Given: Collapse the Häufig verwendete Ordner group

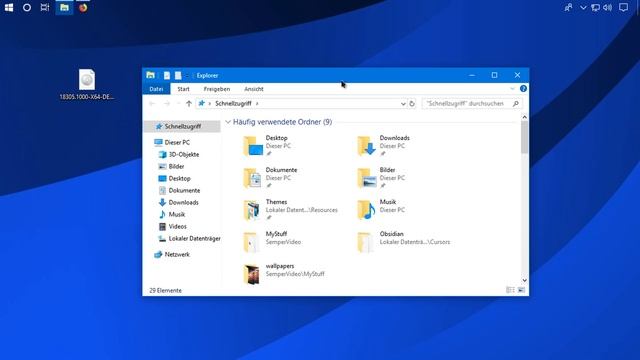Looking at the screenshot, I should click(x=228, y=122).
